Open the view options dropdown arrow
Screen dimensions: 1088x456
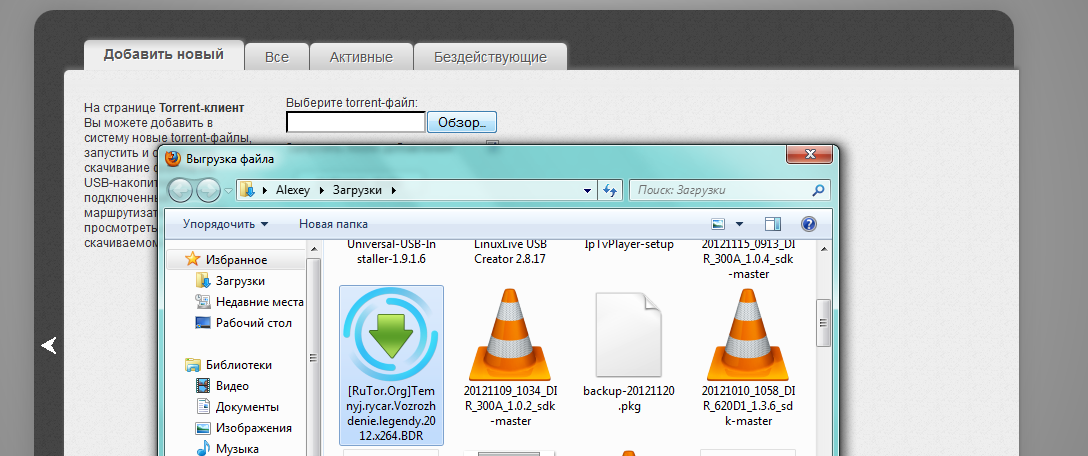[739, 223]
